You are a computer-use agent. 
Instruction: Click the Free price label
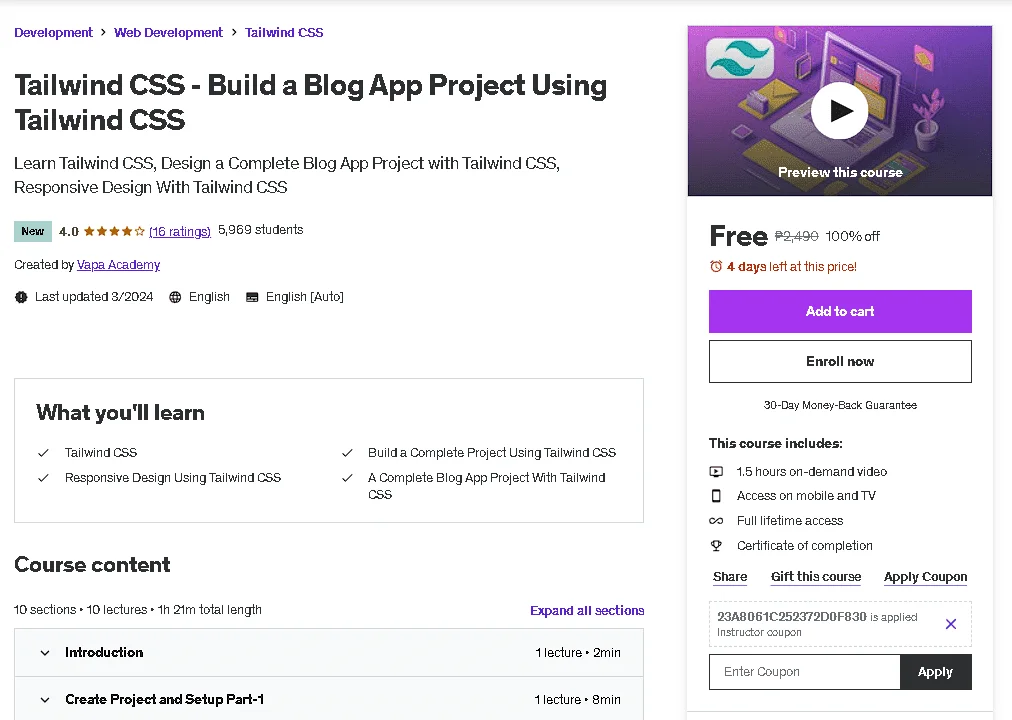738,235
